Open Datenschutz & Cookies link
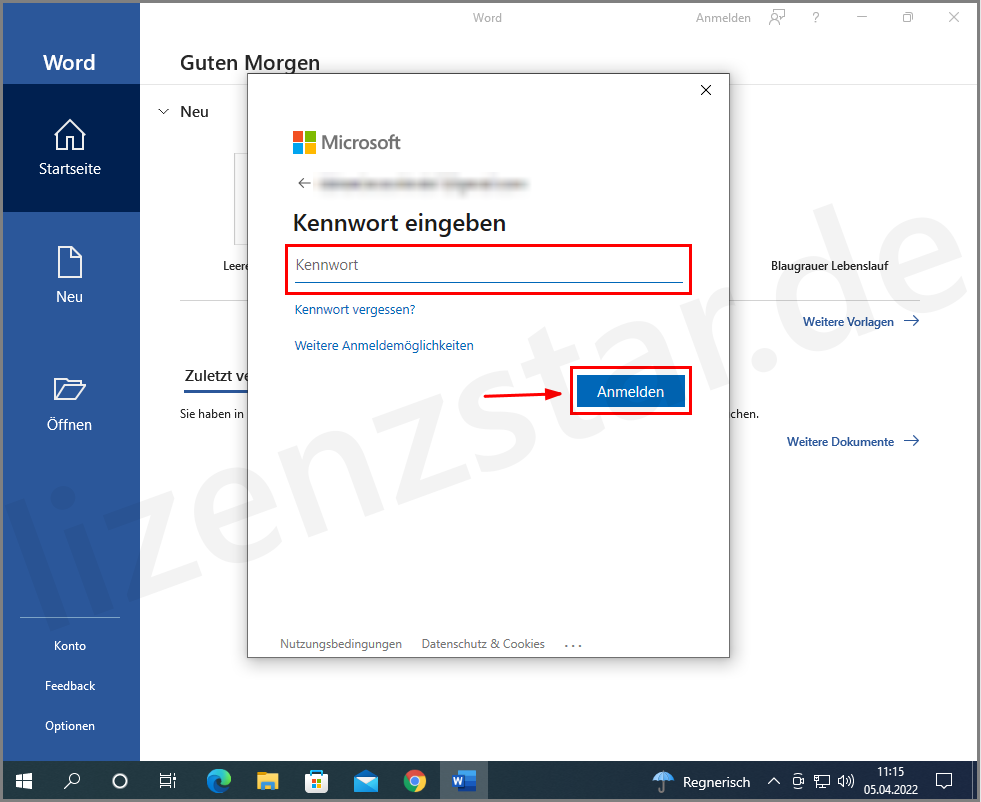981x802 pixels. point(483,644)
